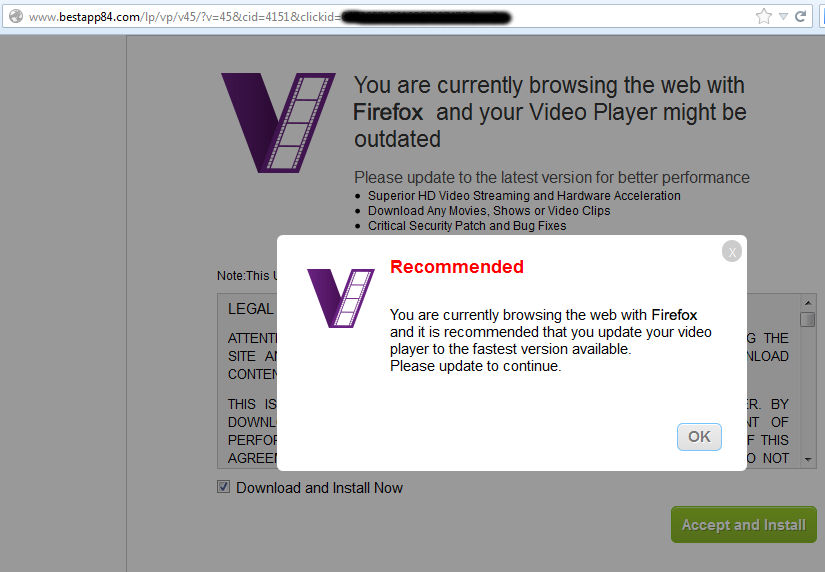Viewport: 825px width, 572px height.
Task: Click the Critical Security Patch bullet item
Action: [x=467, y=226]
